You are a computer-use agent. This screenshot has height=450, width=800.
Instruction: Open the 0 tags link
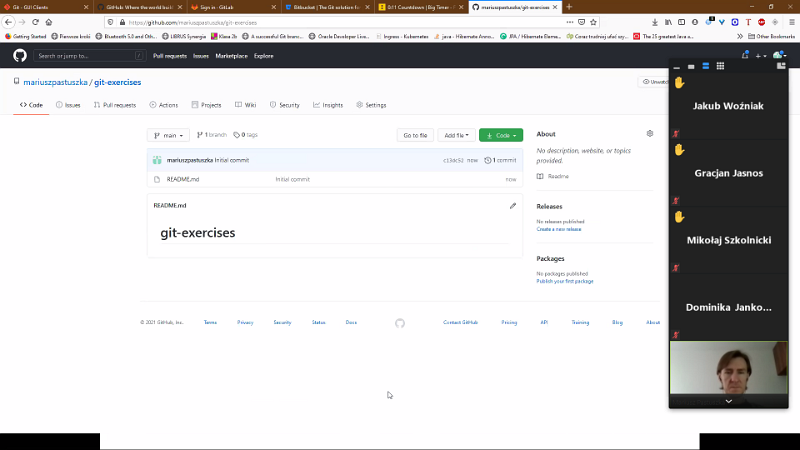[245, 135]
